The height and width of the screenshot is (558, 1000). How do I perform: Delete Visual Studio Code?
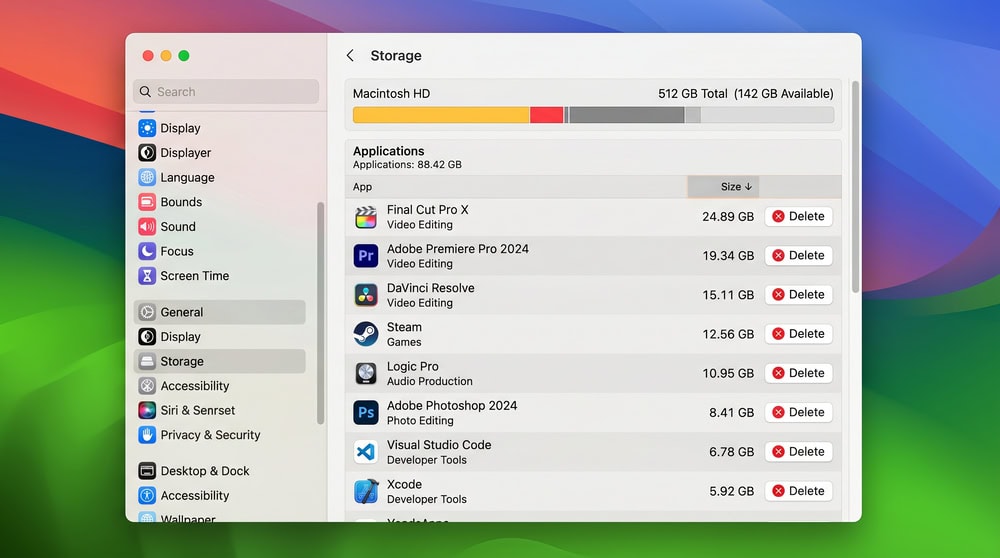(798, 452)
